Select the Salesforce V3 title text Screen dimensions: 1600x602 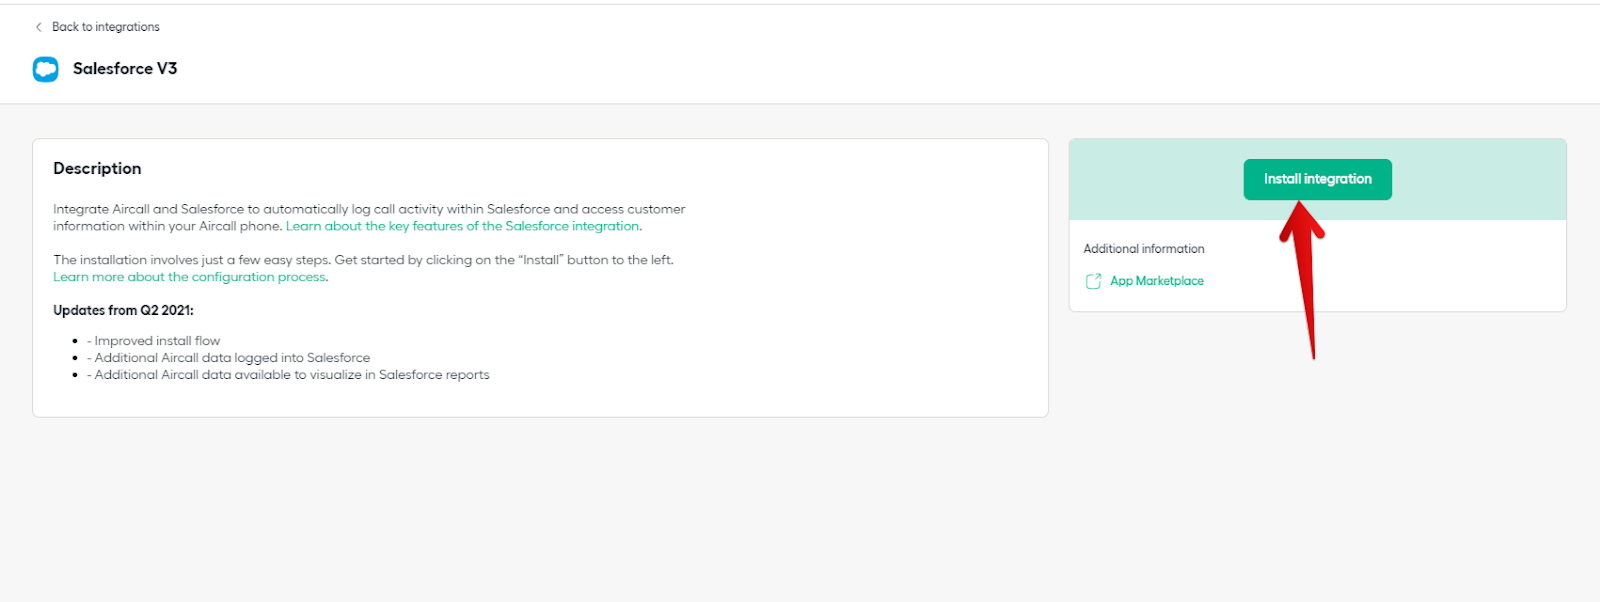(125, 68)
